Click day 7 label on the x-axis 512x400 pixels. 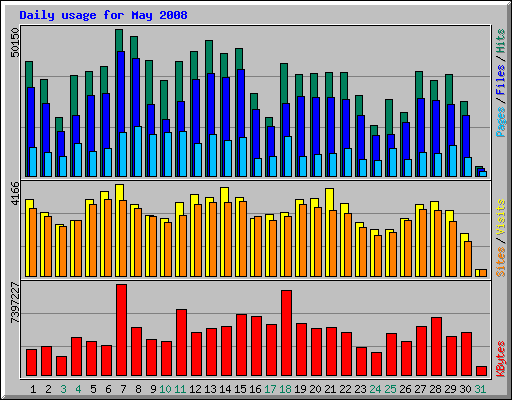pyautogui.click(x=123, y=389)
